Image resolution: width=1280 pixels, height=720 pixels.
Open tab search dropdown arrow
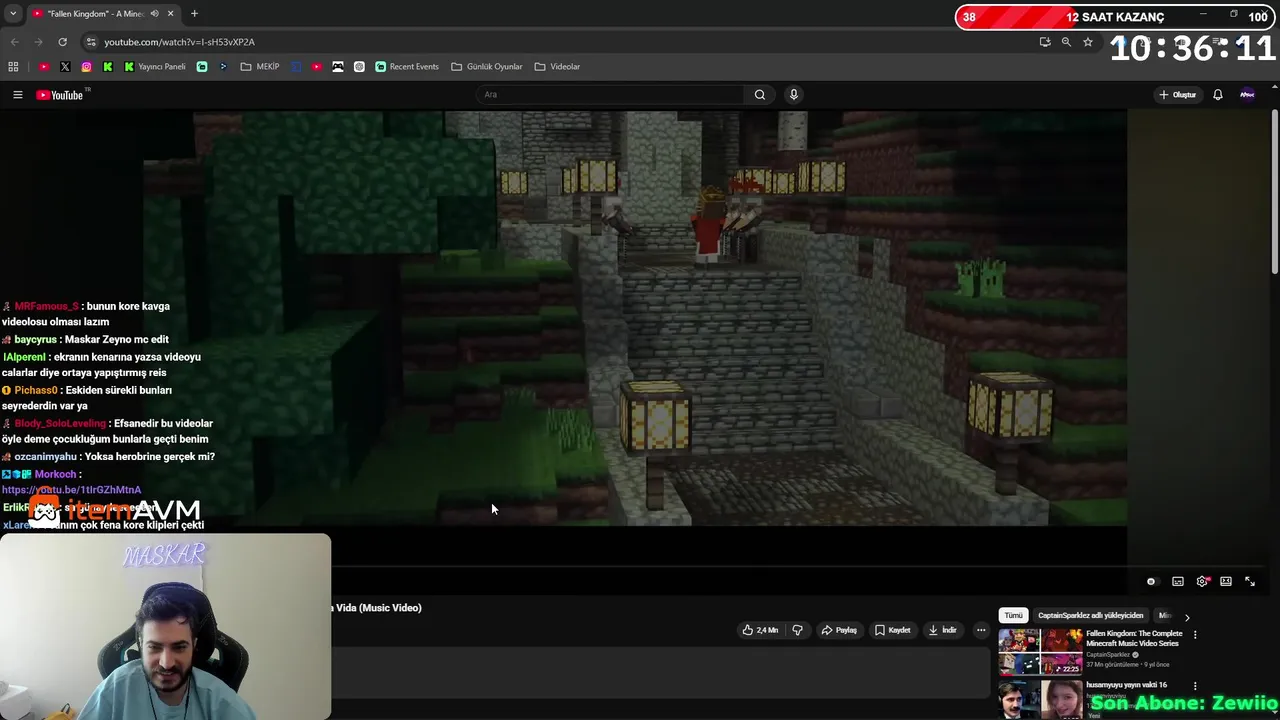(x=13, y=14)
